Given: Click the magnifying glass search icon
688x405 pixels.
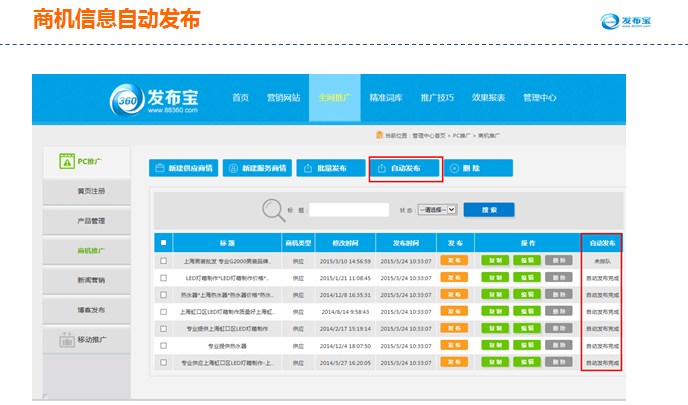Looking at the screenshot, I should point(275,209).
